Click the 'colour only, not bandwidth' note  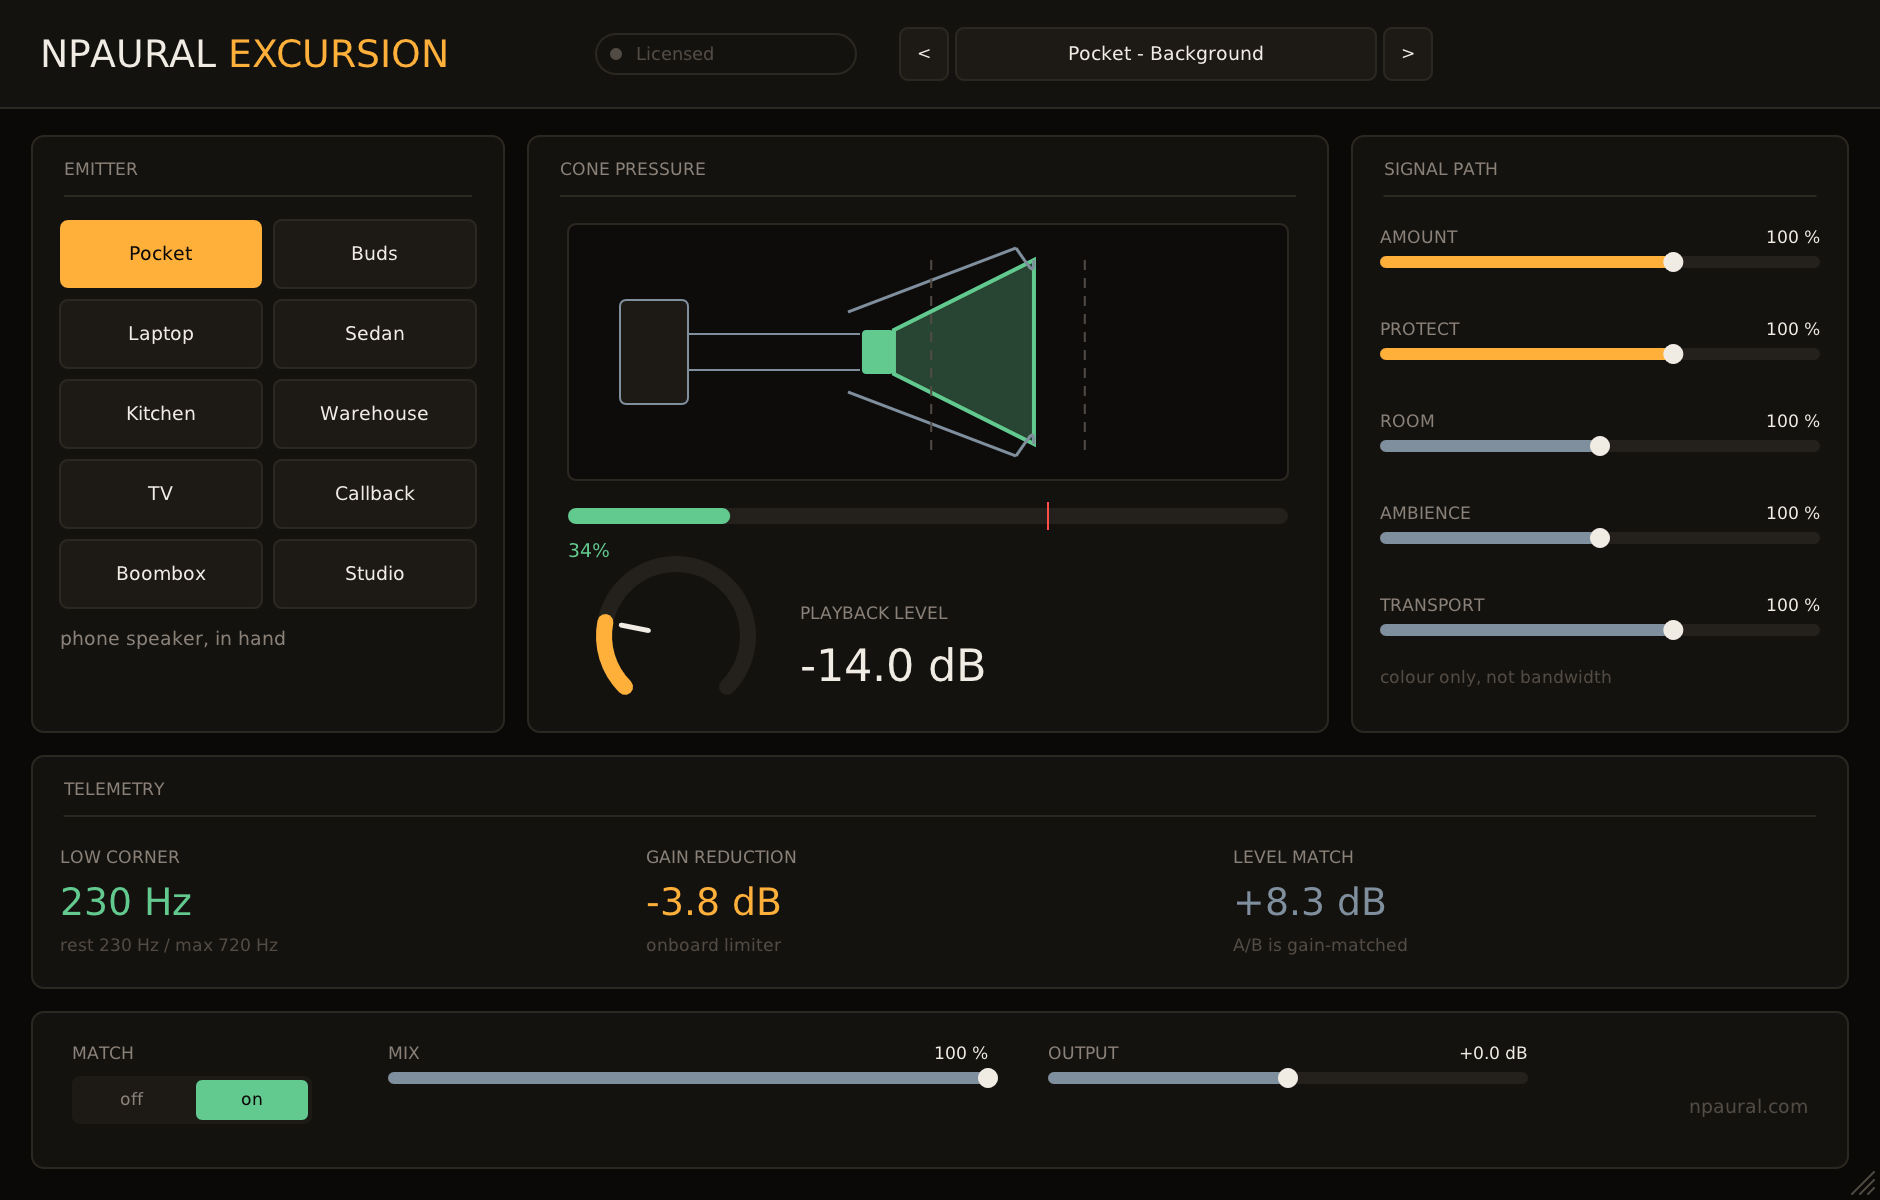(x=1496, y=677)
